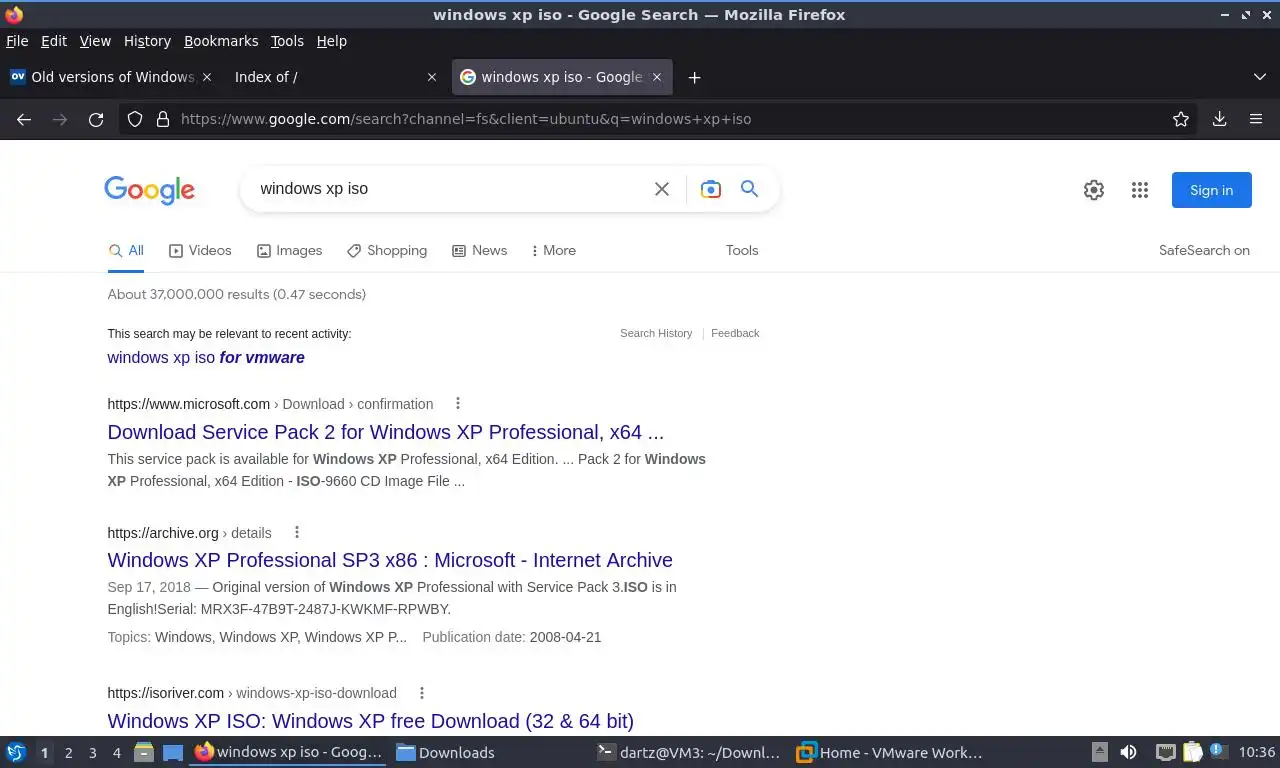The width and height of the screenshot is (1280, 768).
Task: Submit the search with the magnifier icon
Action: click(749, 188)
